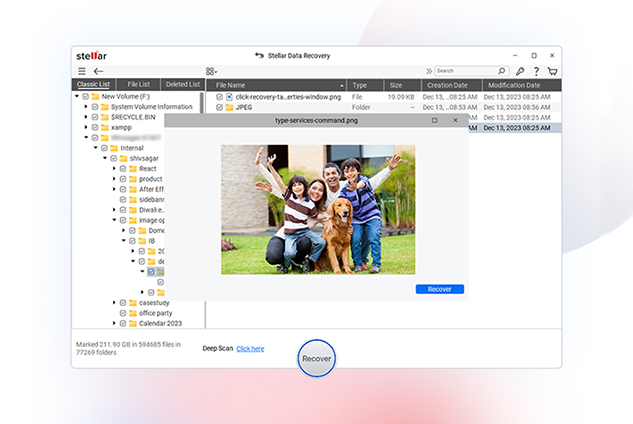Open help question mark icon

[536, 72]
